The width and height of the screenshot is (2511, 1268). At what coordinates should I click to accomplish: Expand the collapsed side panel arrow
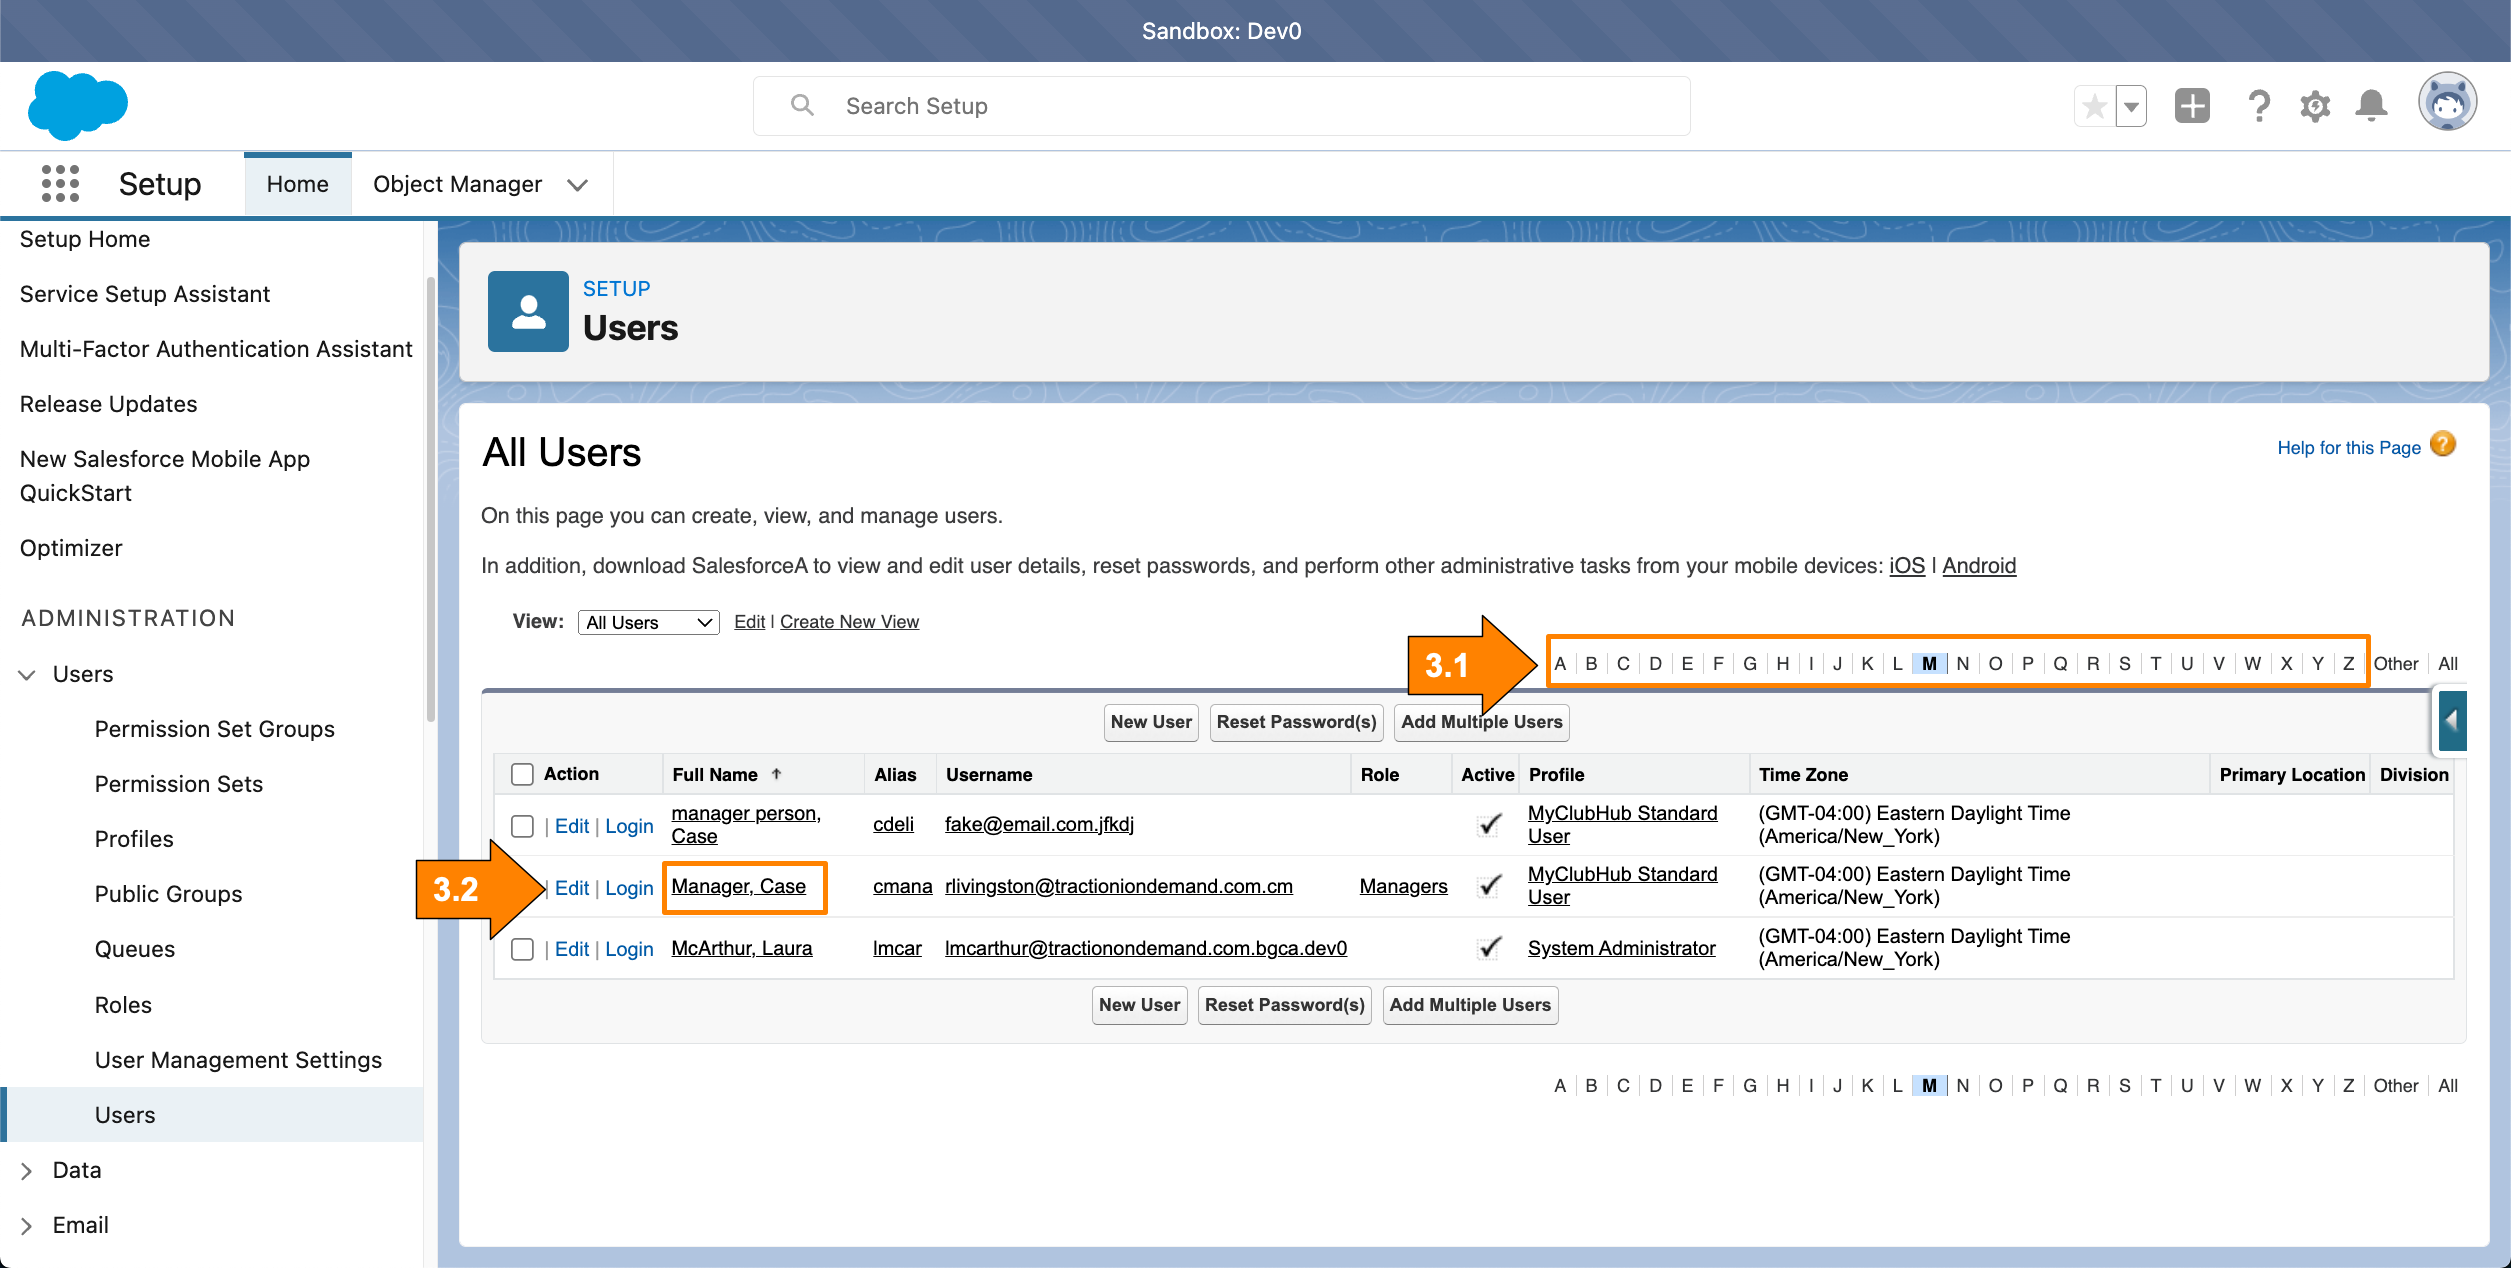click(2451, 720)
